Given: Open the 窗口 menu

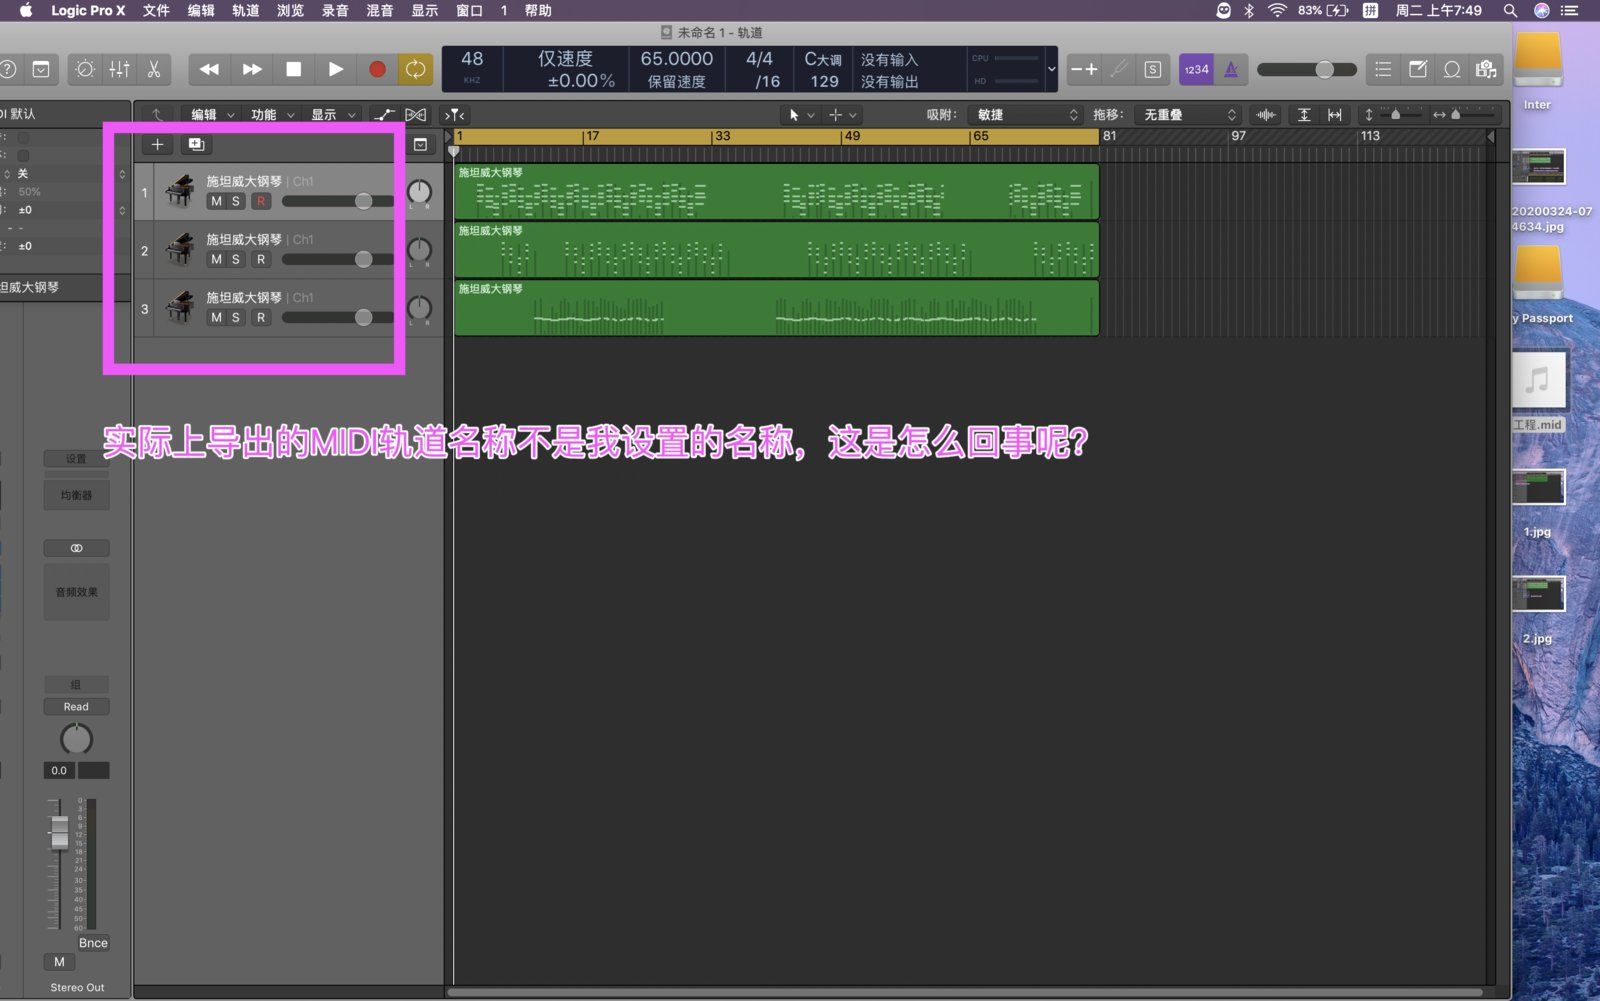Looking at the screenshot, I should pos(469,10).
